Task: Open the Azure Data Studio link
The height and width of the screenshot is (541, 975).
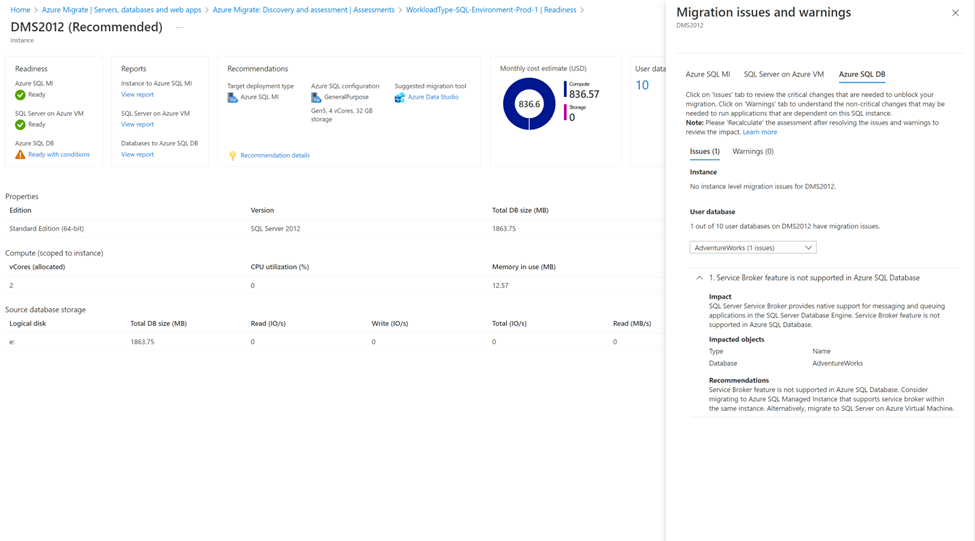Action: point(433,97)
